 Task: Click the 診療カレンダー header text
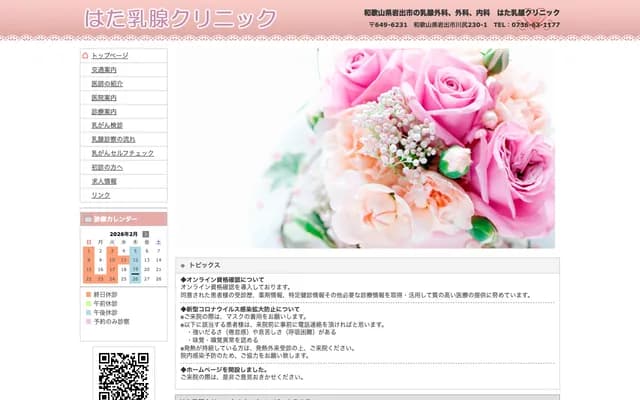(116, 219)
